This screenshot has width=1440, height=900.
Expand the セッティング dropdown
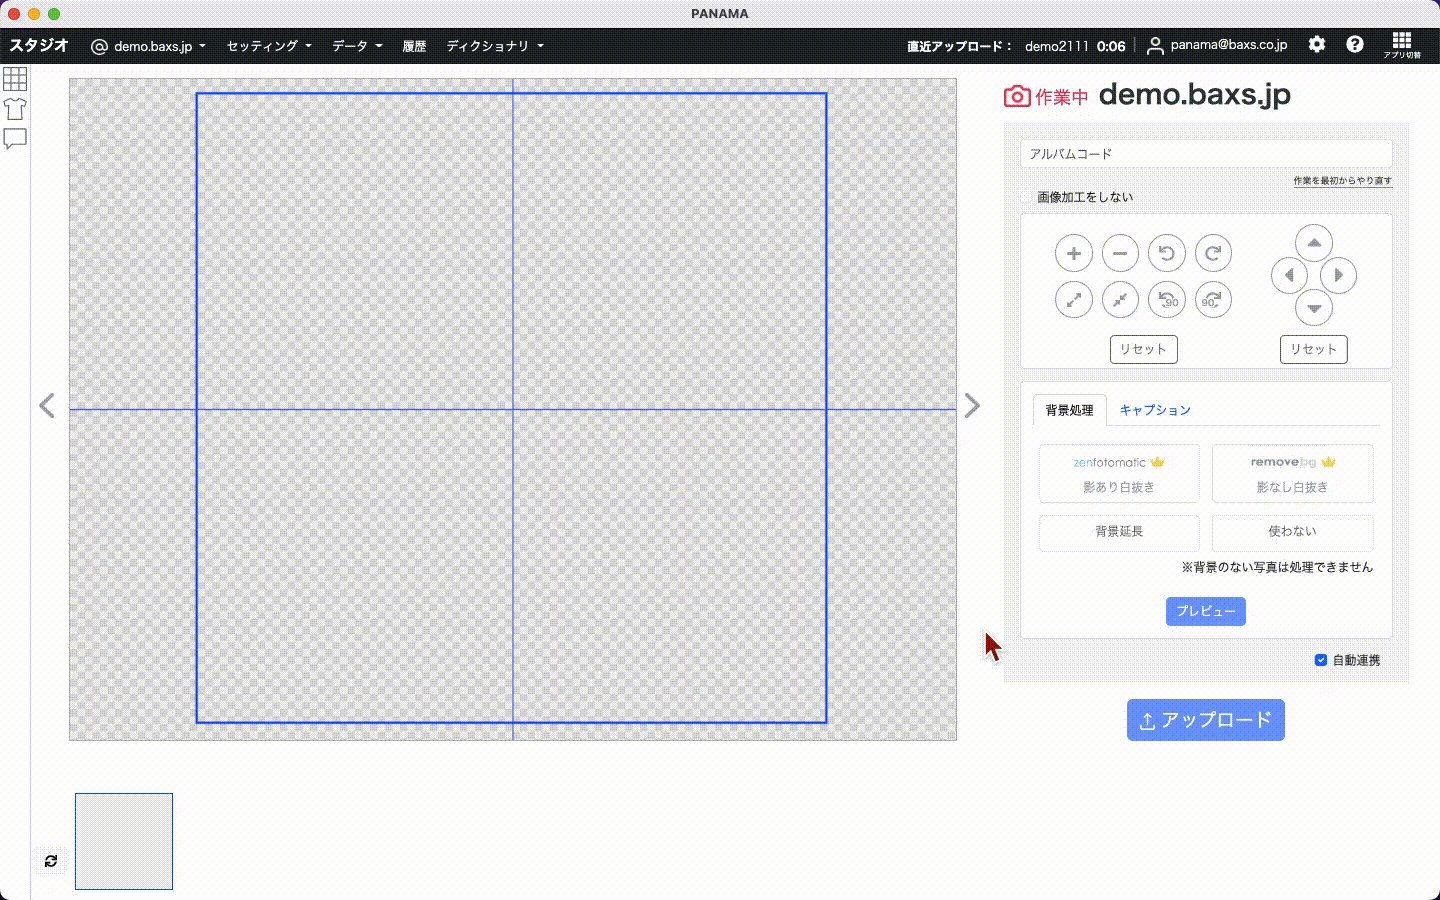pos(269,46)
